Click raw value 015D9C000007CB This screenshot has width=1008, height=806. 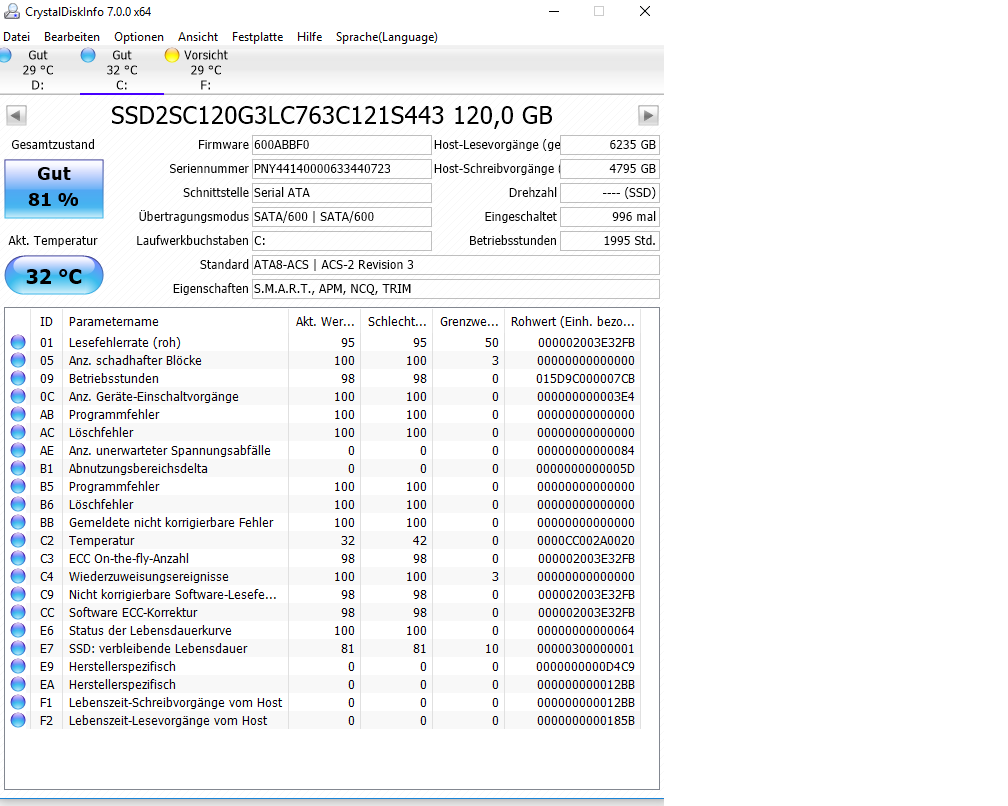pyautogui.click(x=586, y=379)
